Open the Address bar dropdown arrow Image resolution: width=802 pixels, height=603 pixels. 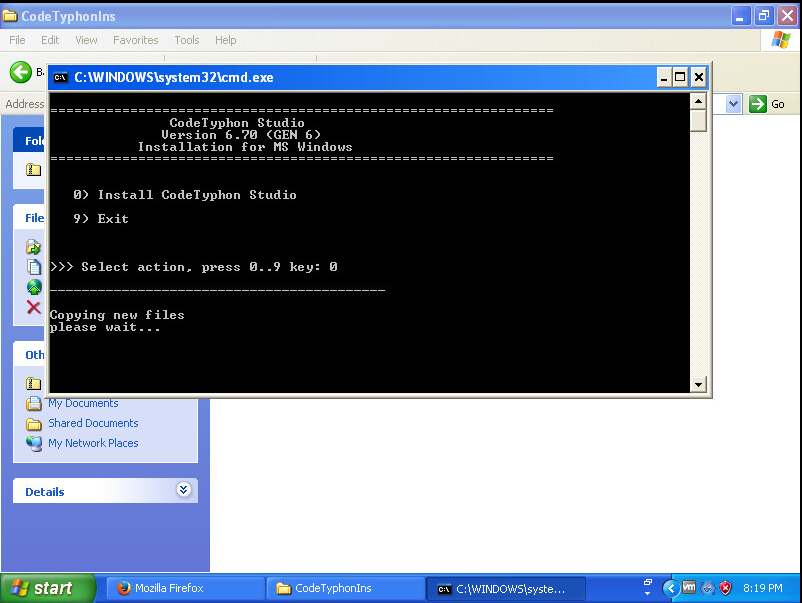pyautogui.click(x=733, y=104)
